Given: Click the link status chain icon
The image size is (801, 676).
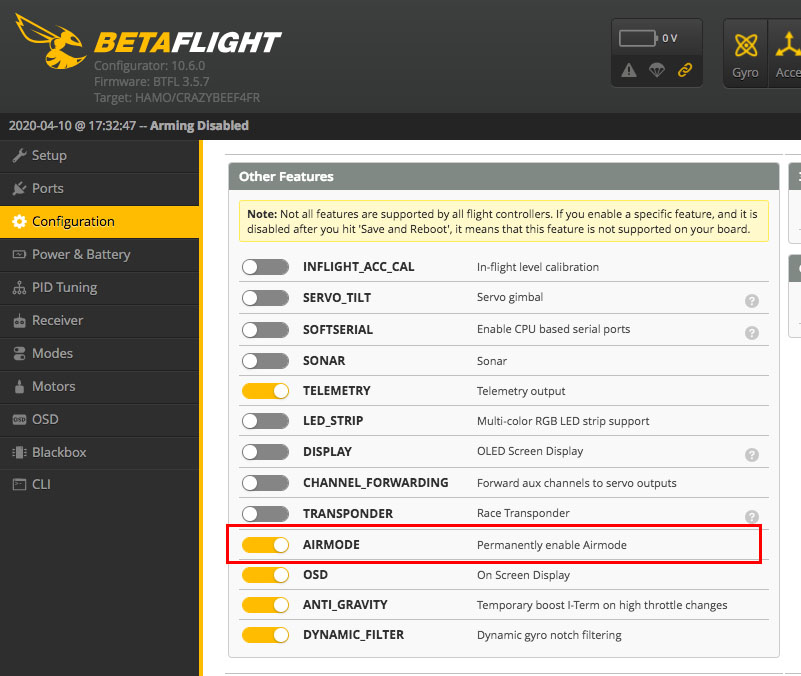Looking at the screenshot, I should (x=685, y=70).
